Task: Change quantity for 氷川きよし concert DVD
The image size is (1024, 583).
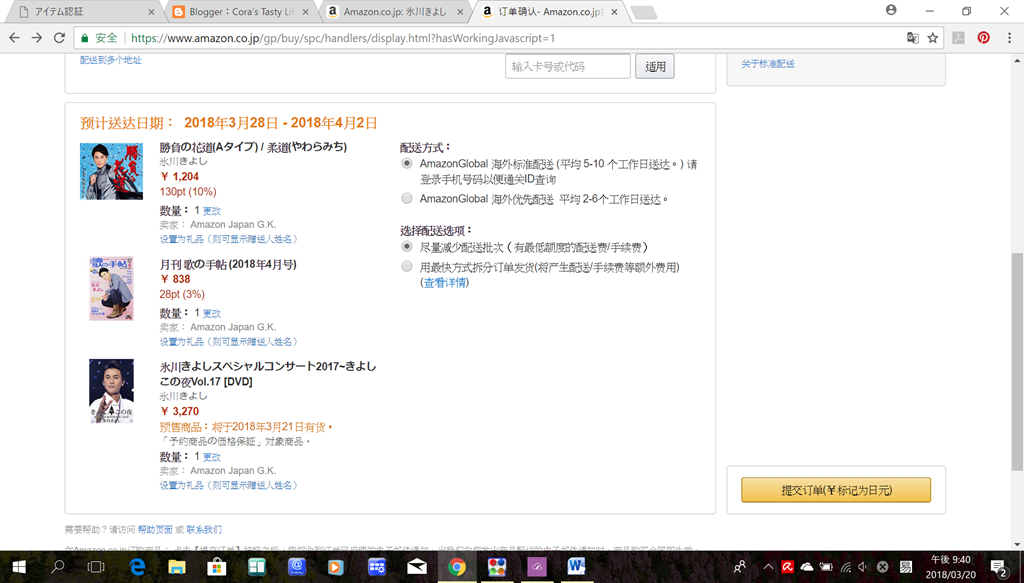Action: pos(212,457)
